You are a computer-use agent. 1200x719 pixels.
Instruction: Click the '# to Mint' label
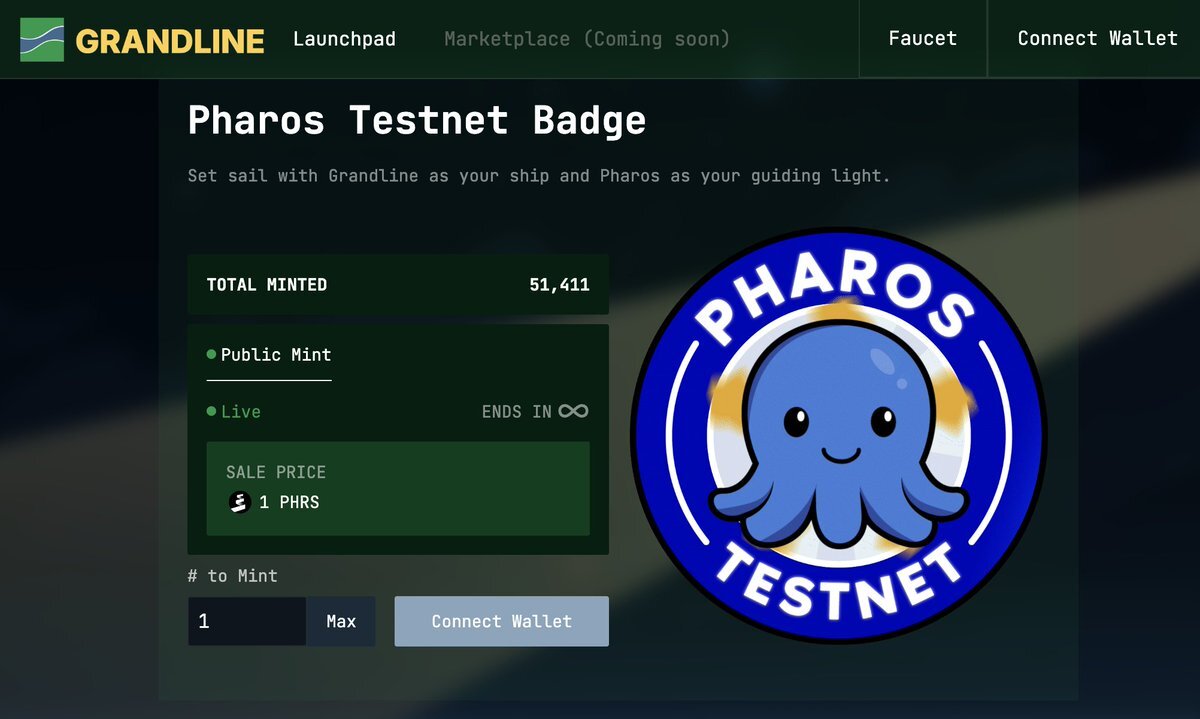pos(233,576)
